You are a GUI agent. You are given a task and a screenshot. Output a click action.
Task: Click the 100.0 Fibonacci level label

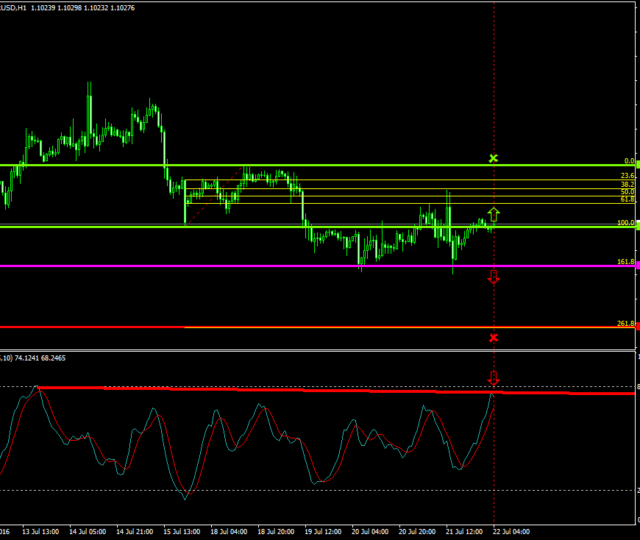[625, 223]
